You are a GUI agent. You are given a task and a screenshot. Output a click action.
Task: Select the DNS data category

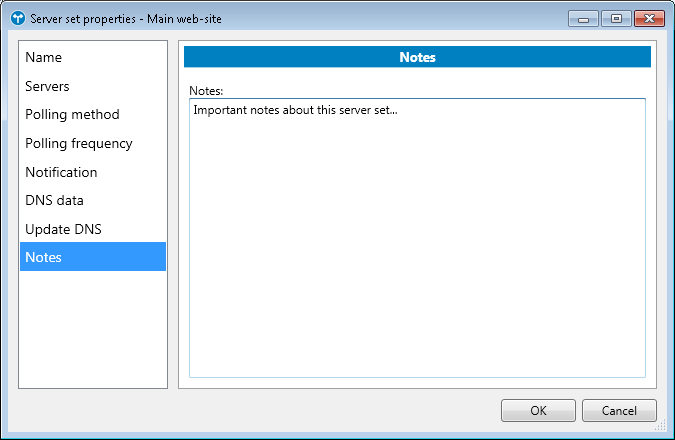[x=54, y=200]
